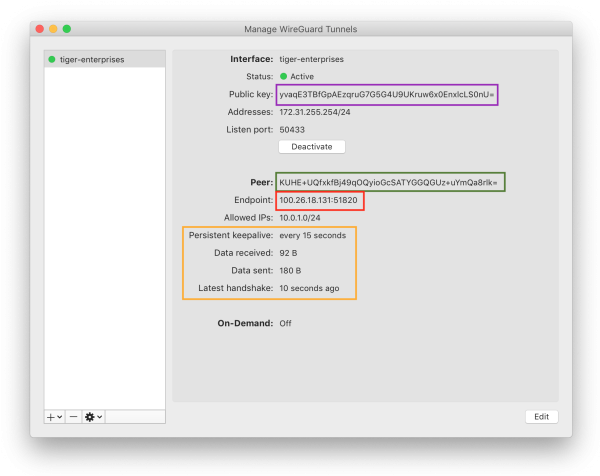The height and width of the screenshot is (476, 600).
Task: Open the add tunnel plus menu
Action: point(54,417)
